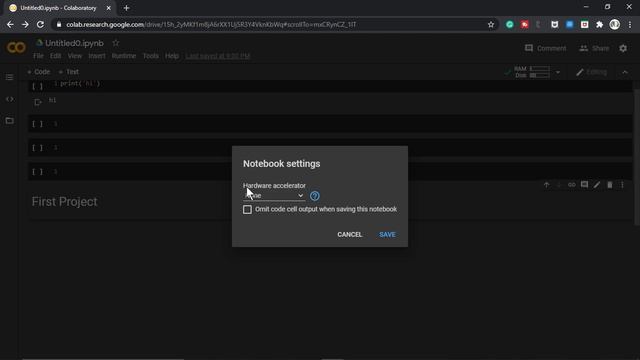This screenshot has height=360, width=640.
Task: Click the Last saved link
Action: (x=218, y=56)
